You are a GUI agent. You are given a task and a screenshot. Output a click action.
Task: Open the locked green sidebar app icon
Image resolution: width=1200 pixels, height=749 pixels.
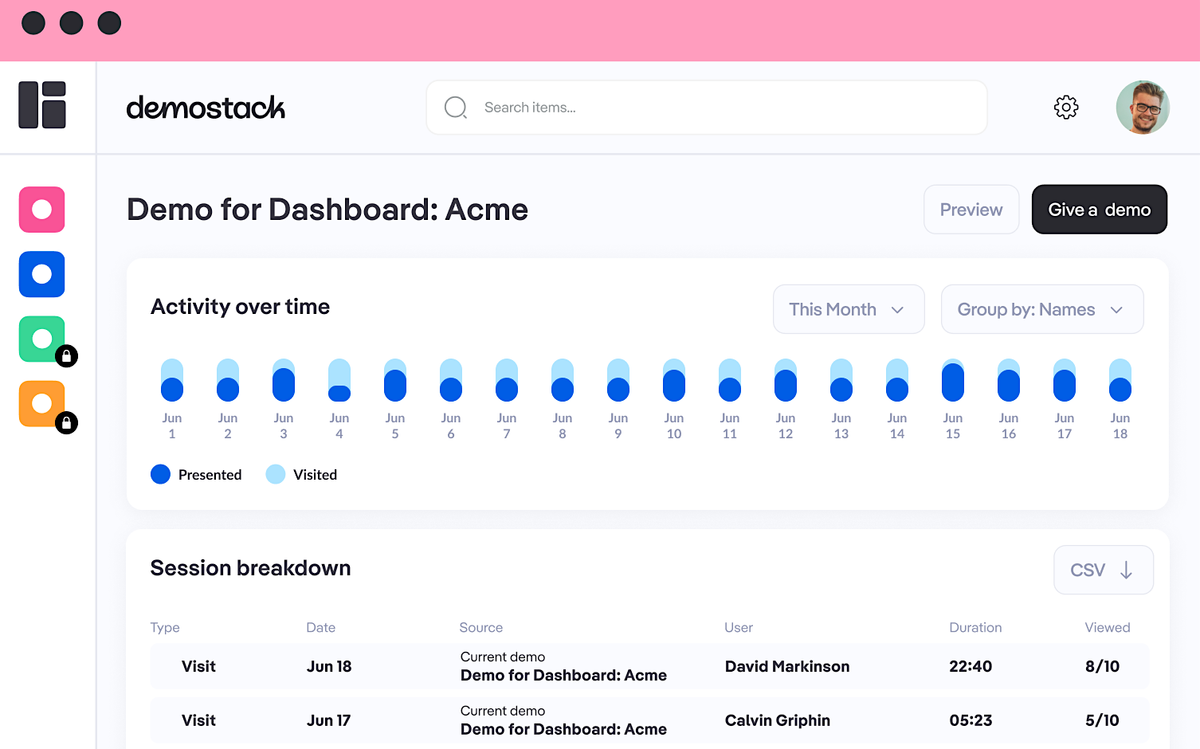click(42, 340)
